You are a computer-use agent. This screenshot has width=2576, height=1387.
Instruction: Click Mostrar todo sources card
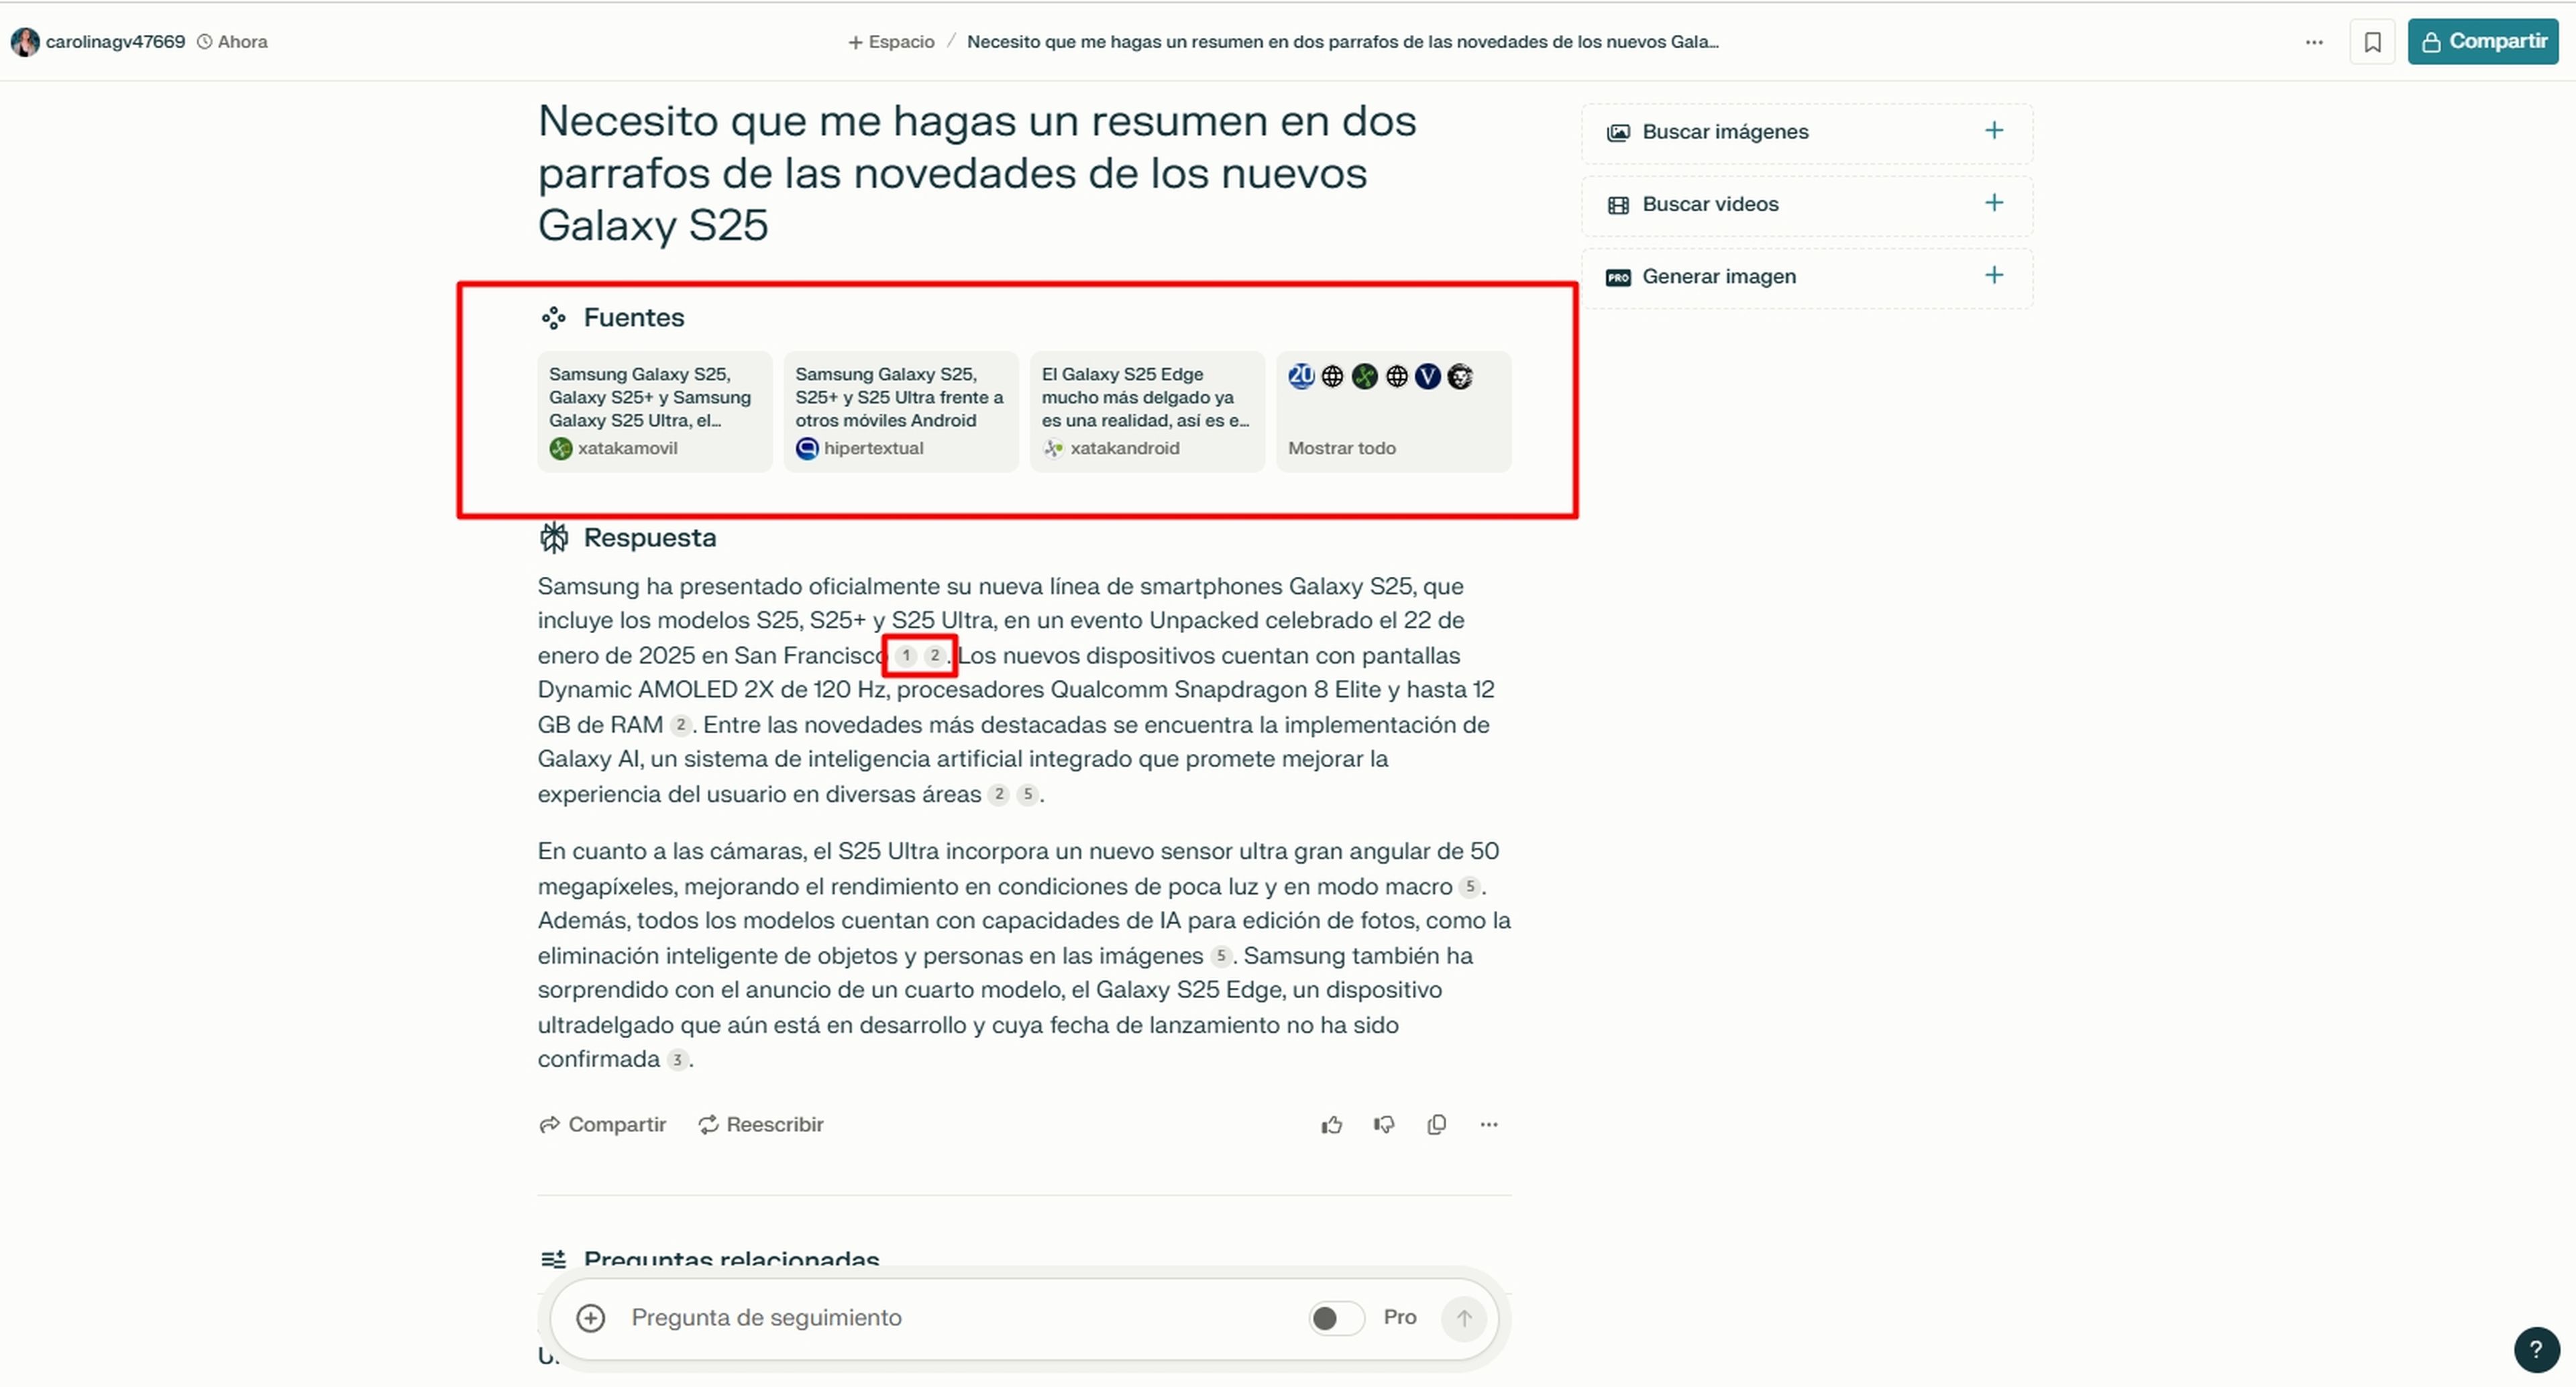click(1393, 411)
